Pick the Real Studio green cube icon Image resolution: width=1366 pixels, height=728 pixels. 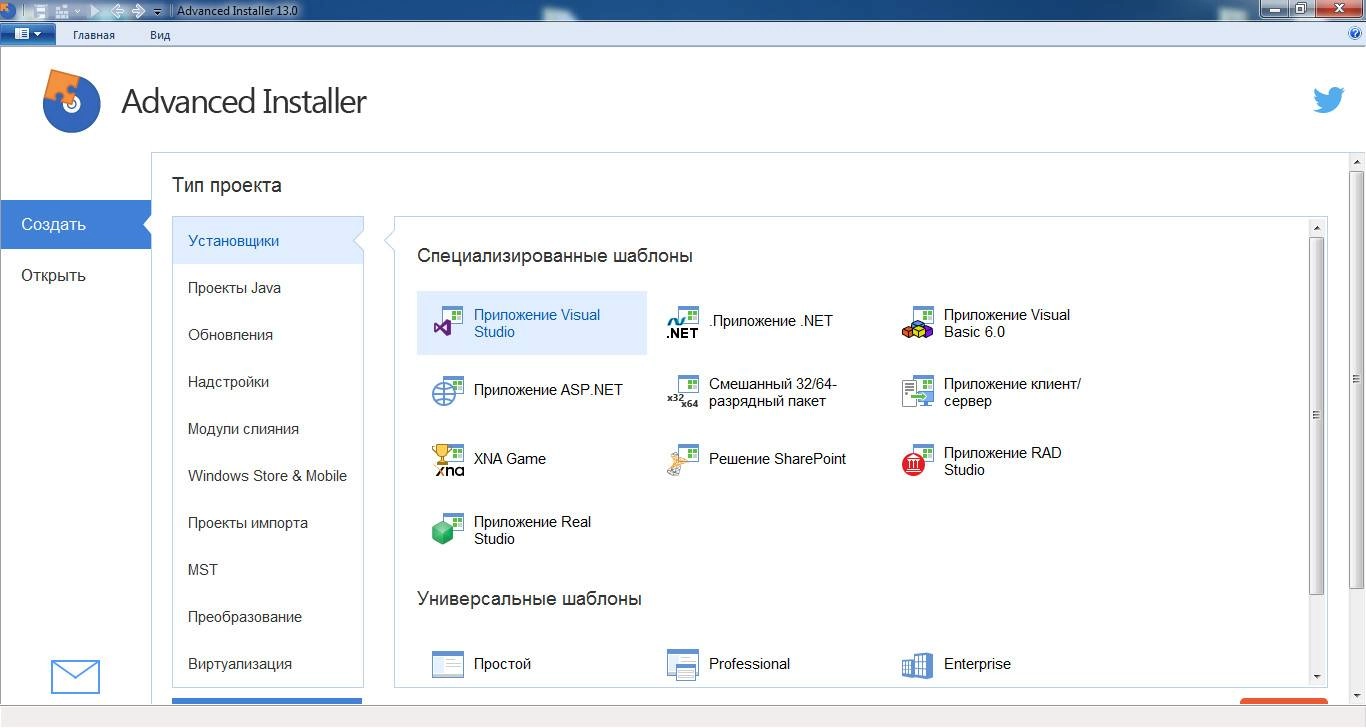pos(447,529)
